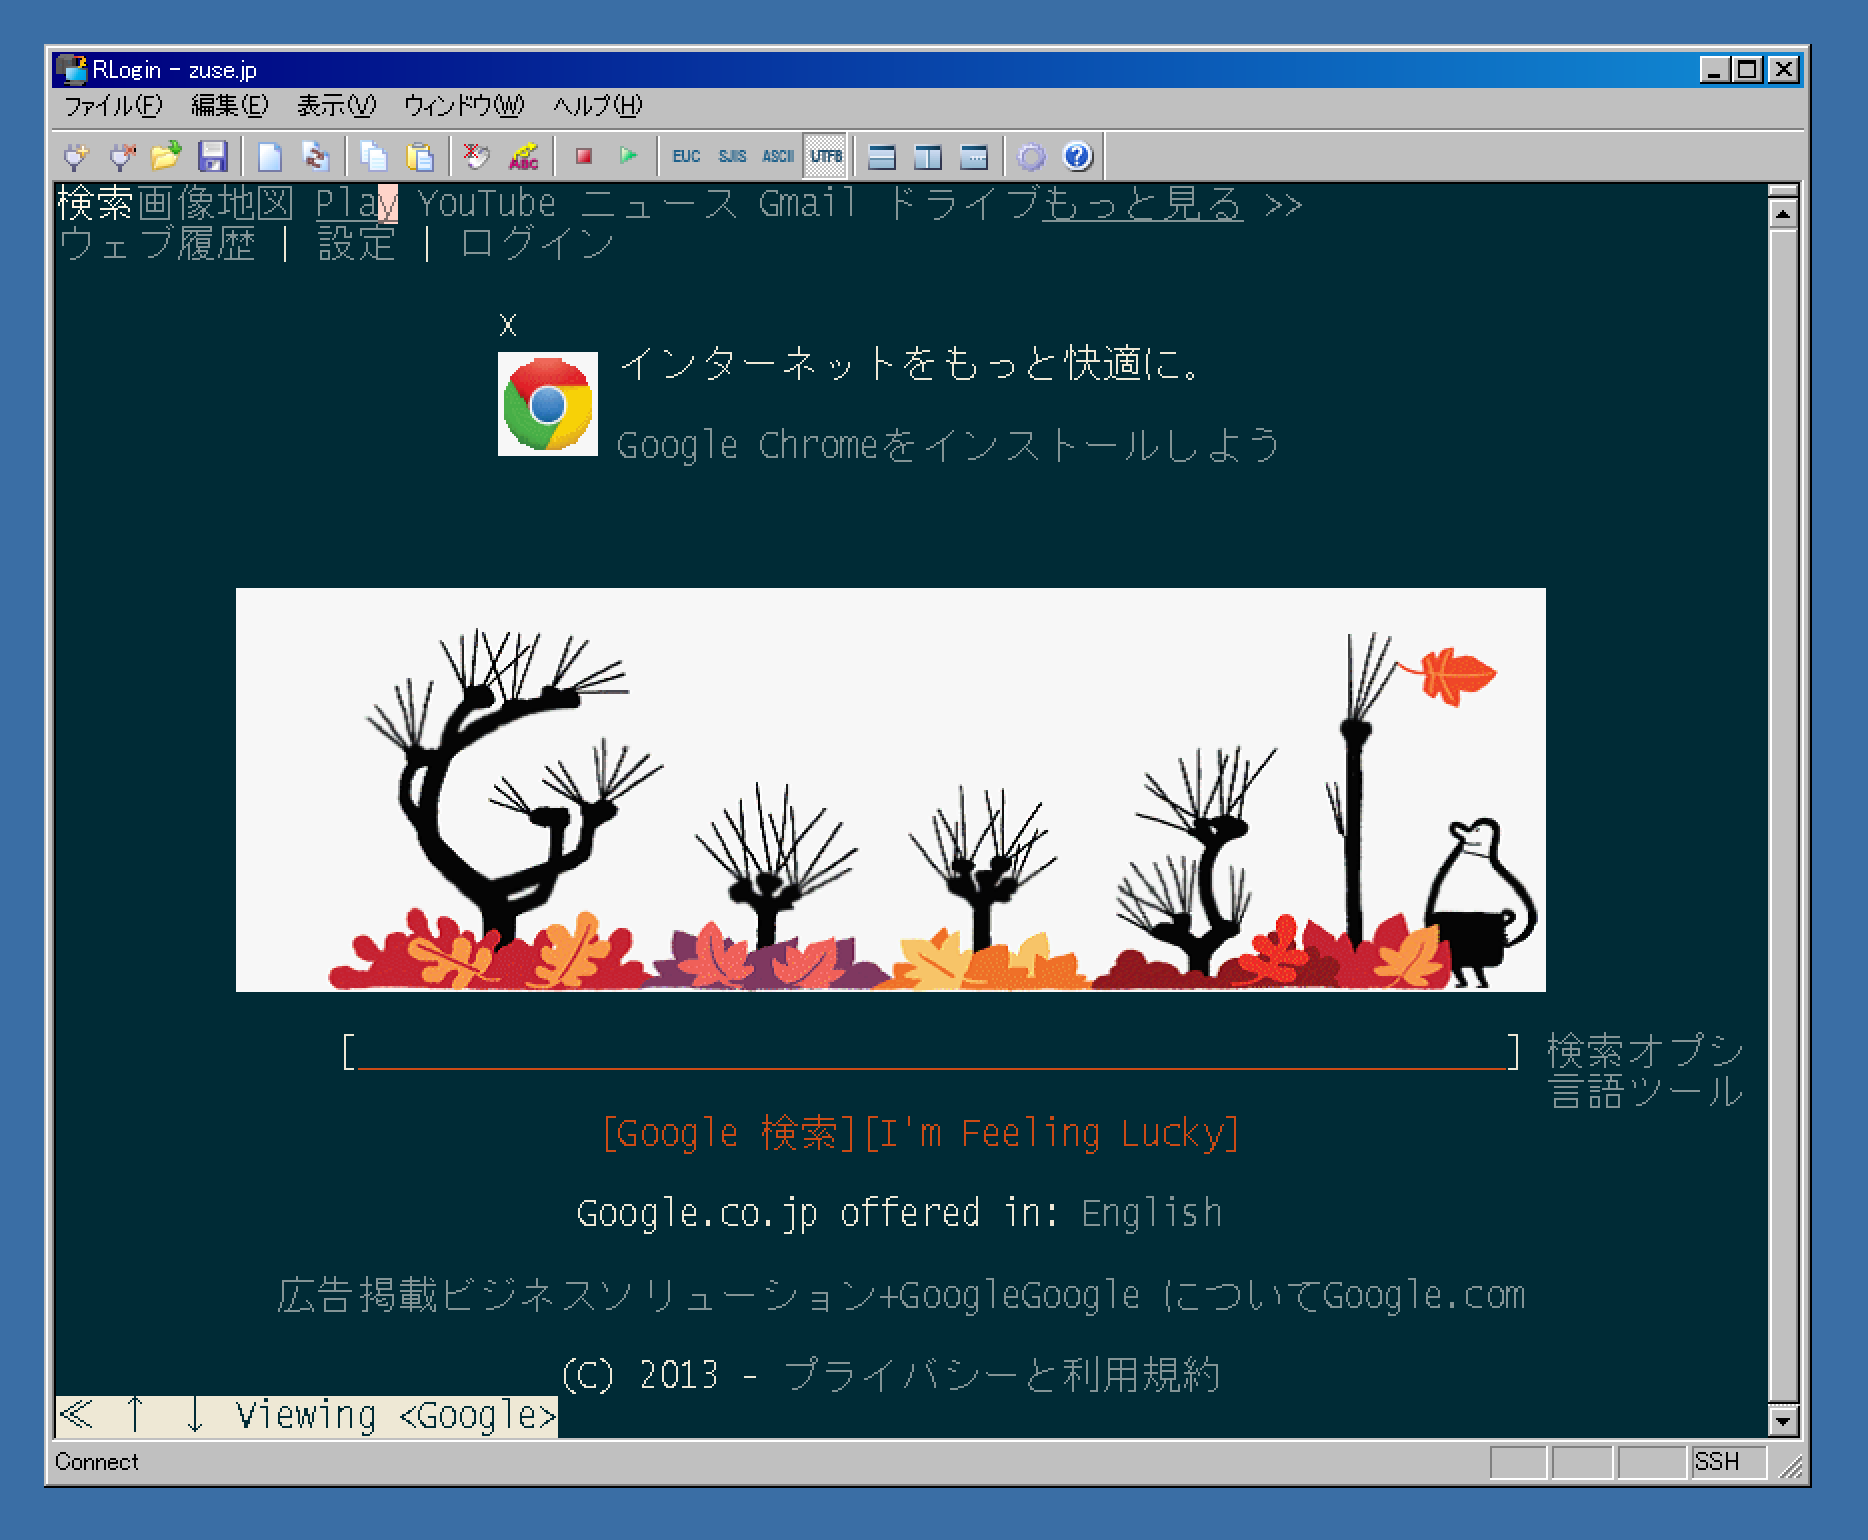Click scrollbar down arrow
Screen dimensions: 1868x1540
coord(1783,1420)
